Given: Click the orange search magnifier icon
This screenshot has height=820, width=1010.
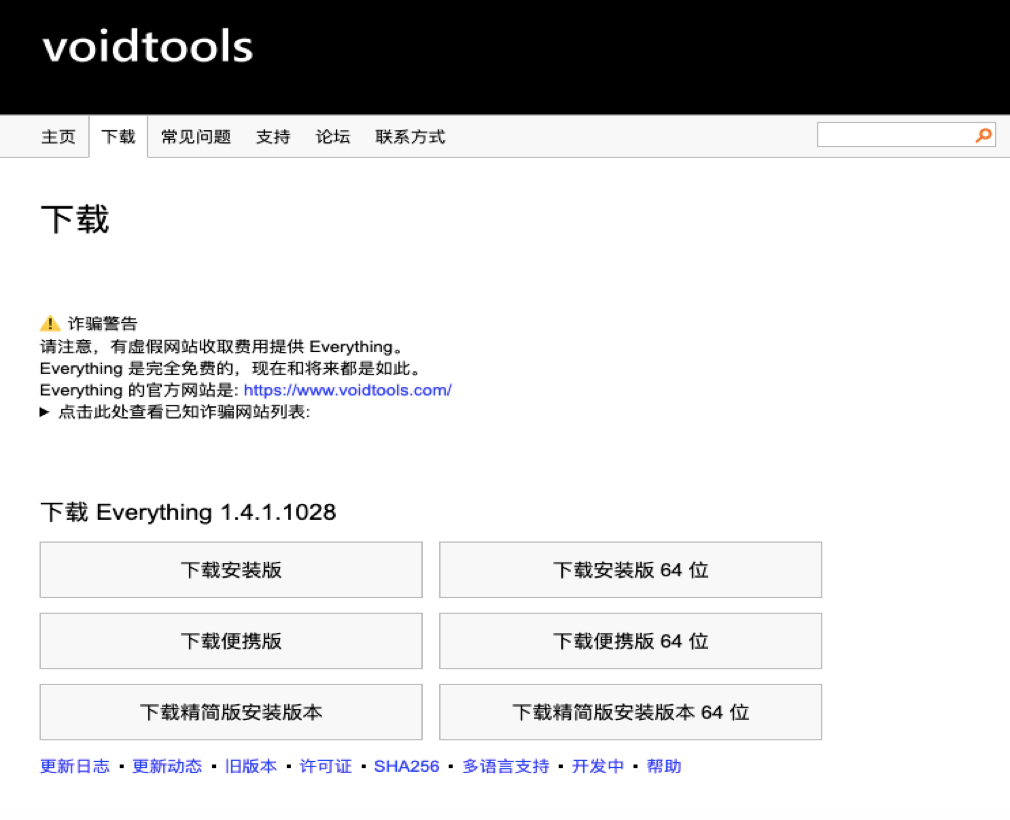Looking at the screenshot, I should point(984,135).
